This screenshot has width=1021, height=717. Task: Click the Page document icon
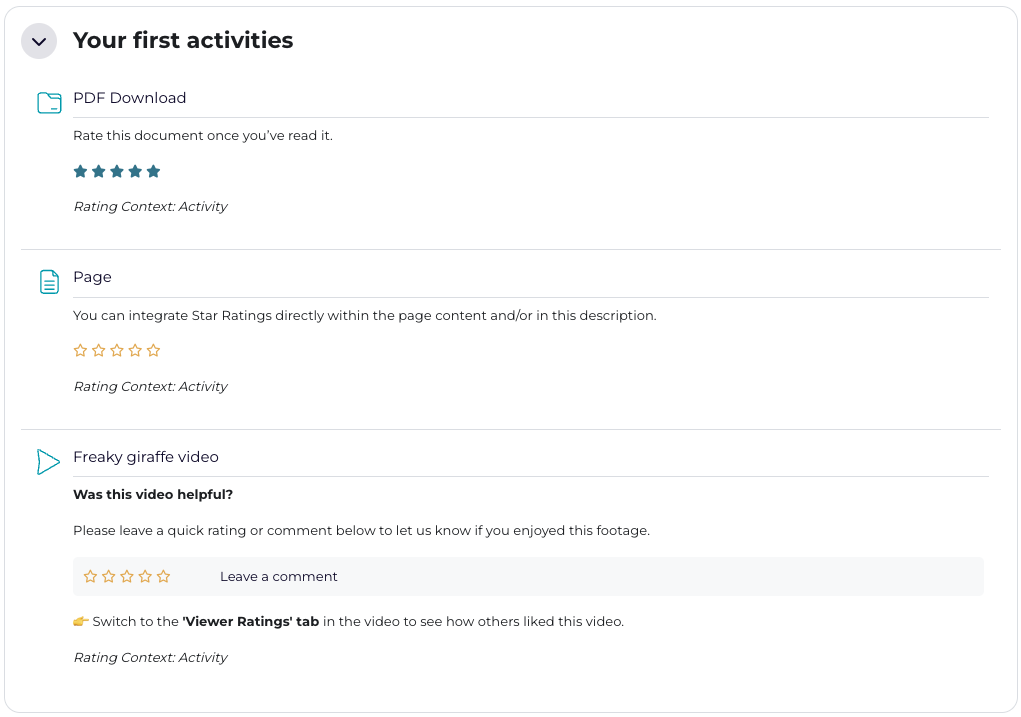49,282
